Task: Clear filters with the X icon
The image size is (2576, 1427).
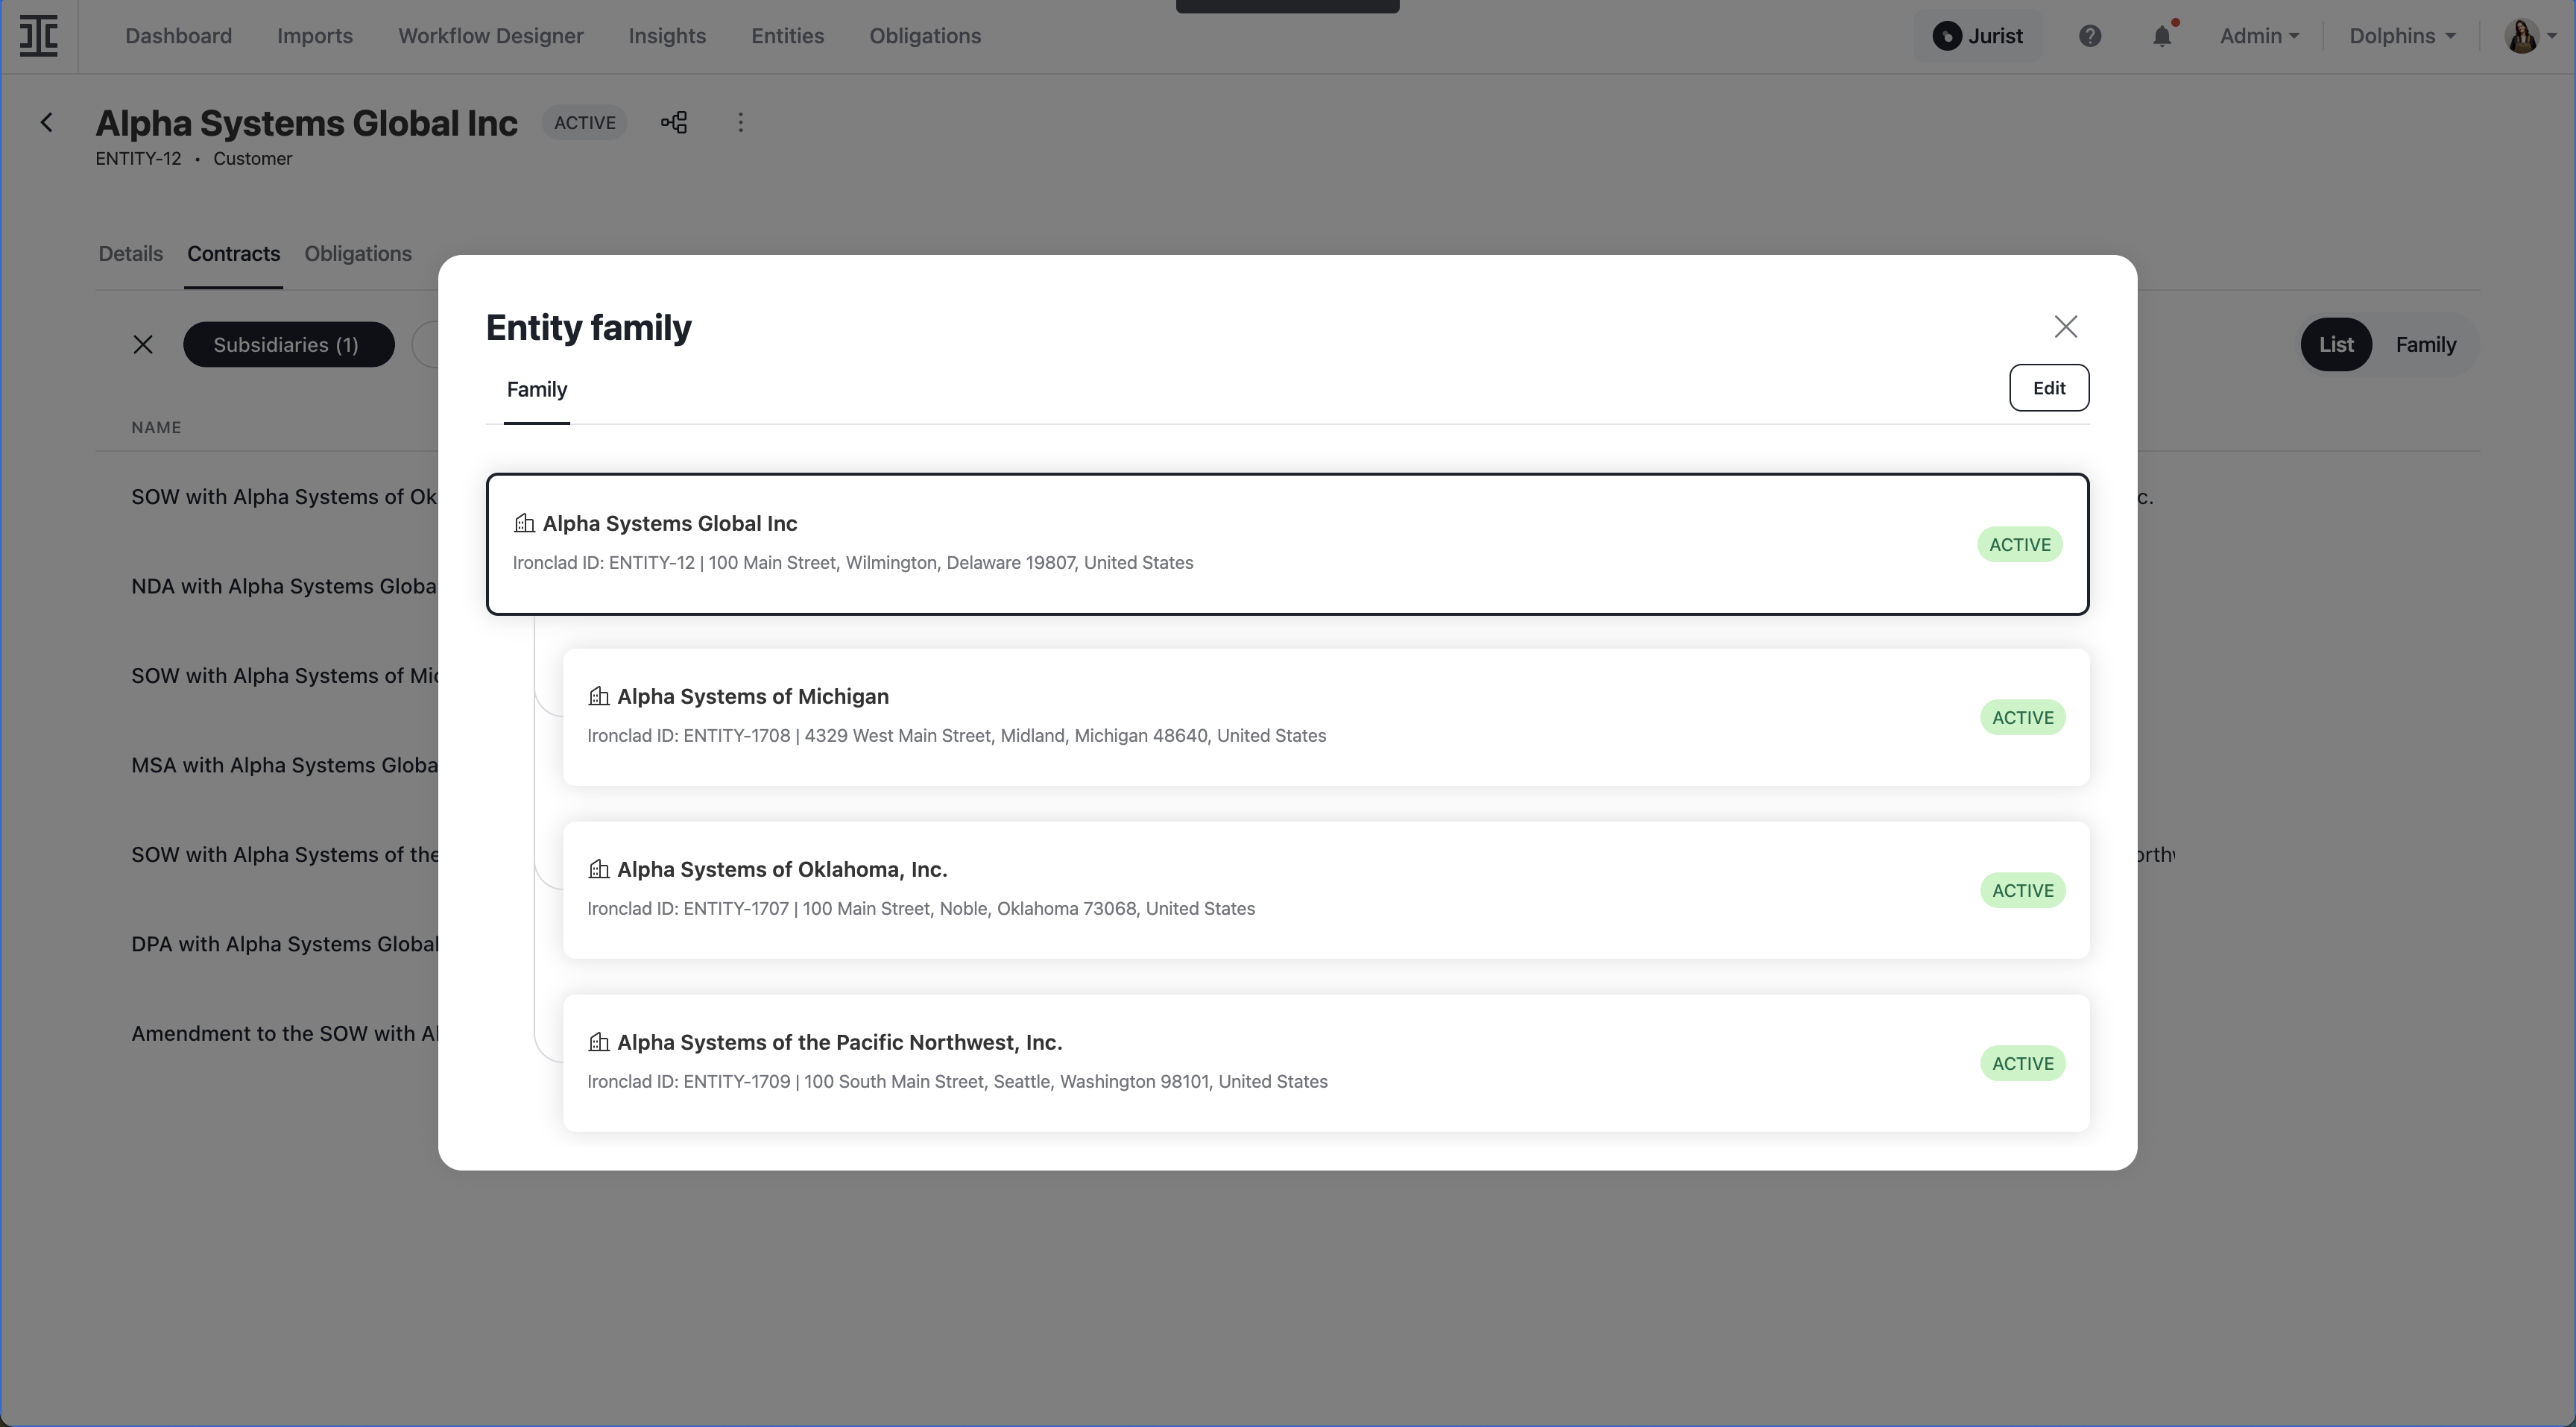Action: 143,344
